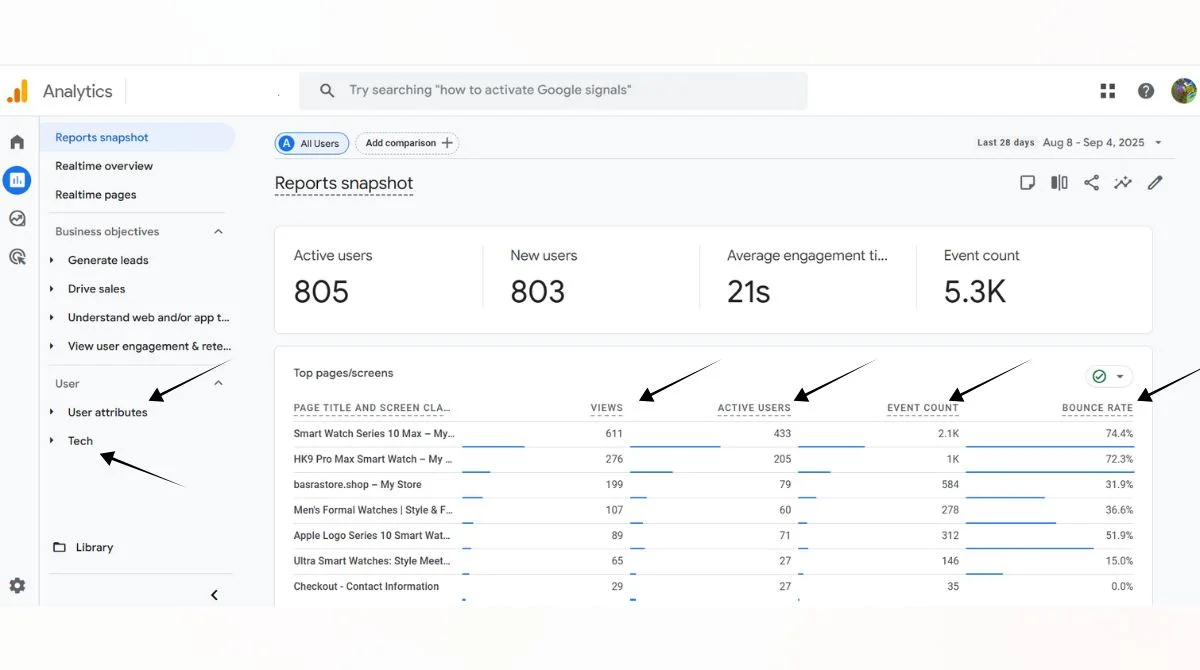This screenshot has height=670, width=1200.
Task: Open the Insights sparkline icon
Action: click(1123, 183)
